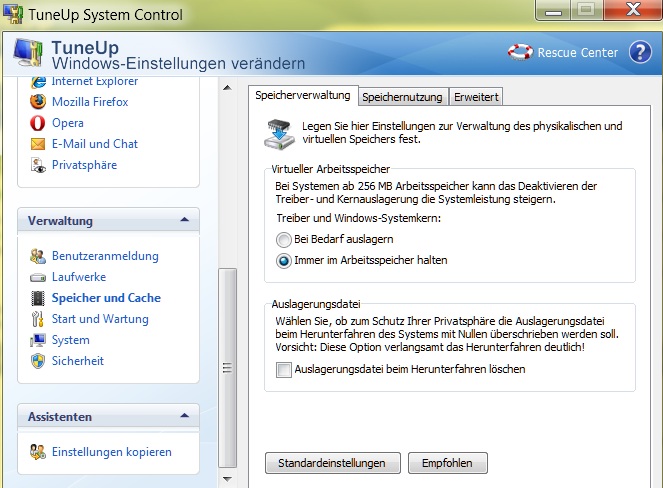The height and width of the screenshot is (488, 663).
Task: Click the Mozilla Firefox icon
Action: tap(38, 101)
